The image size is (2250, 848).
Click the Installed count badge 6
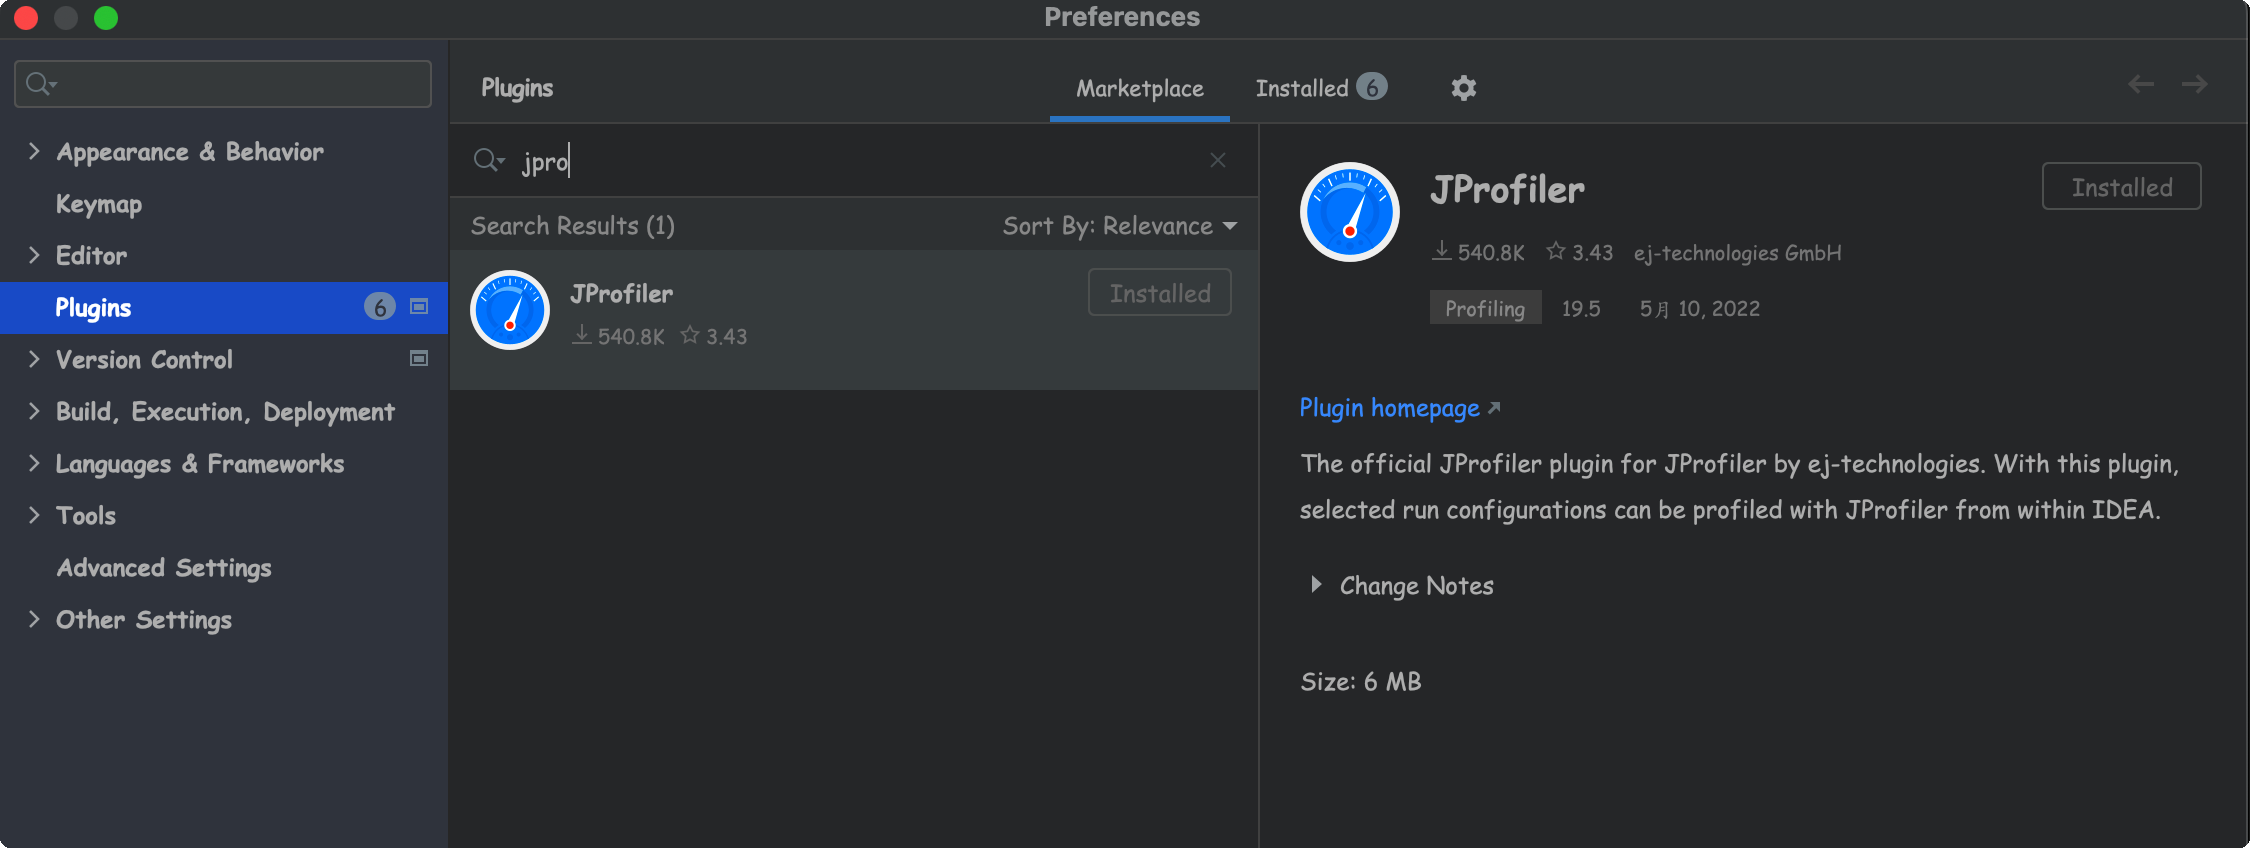click(1372, 87)
